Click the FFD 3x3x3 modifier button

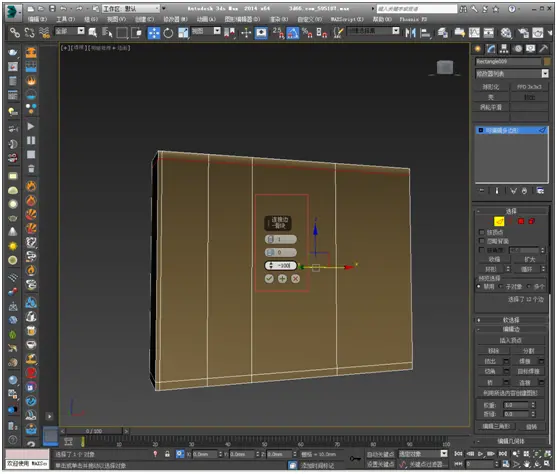[x=529, y=87]
